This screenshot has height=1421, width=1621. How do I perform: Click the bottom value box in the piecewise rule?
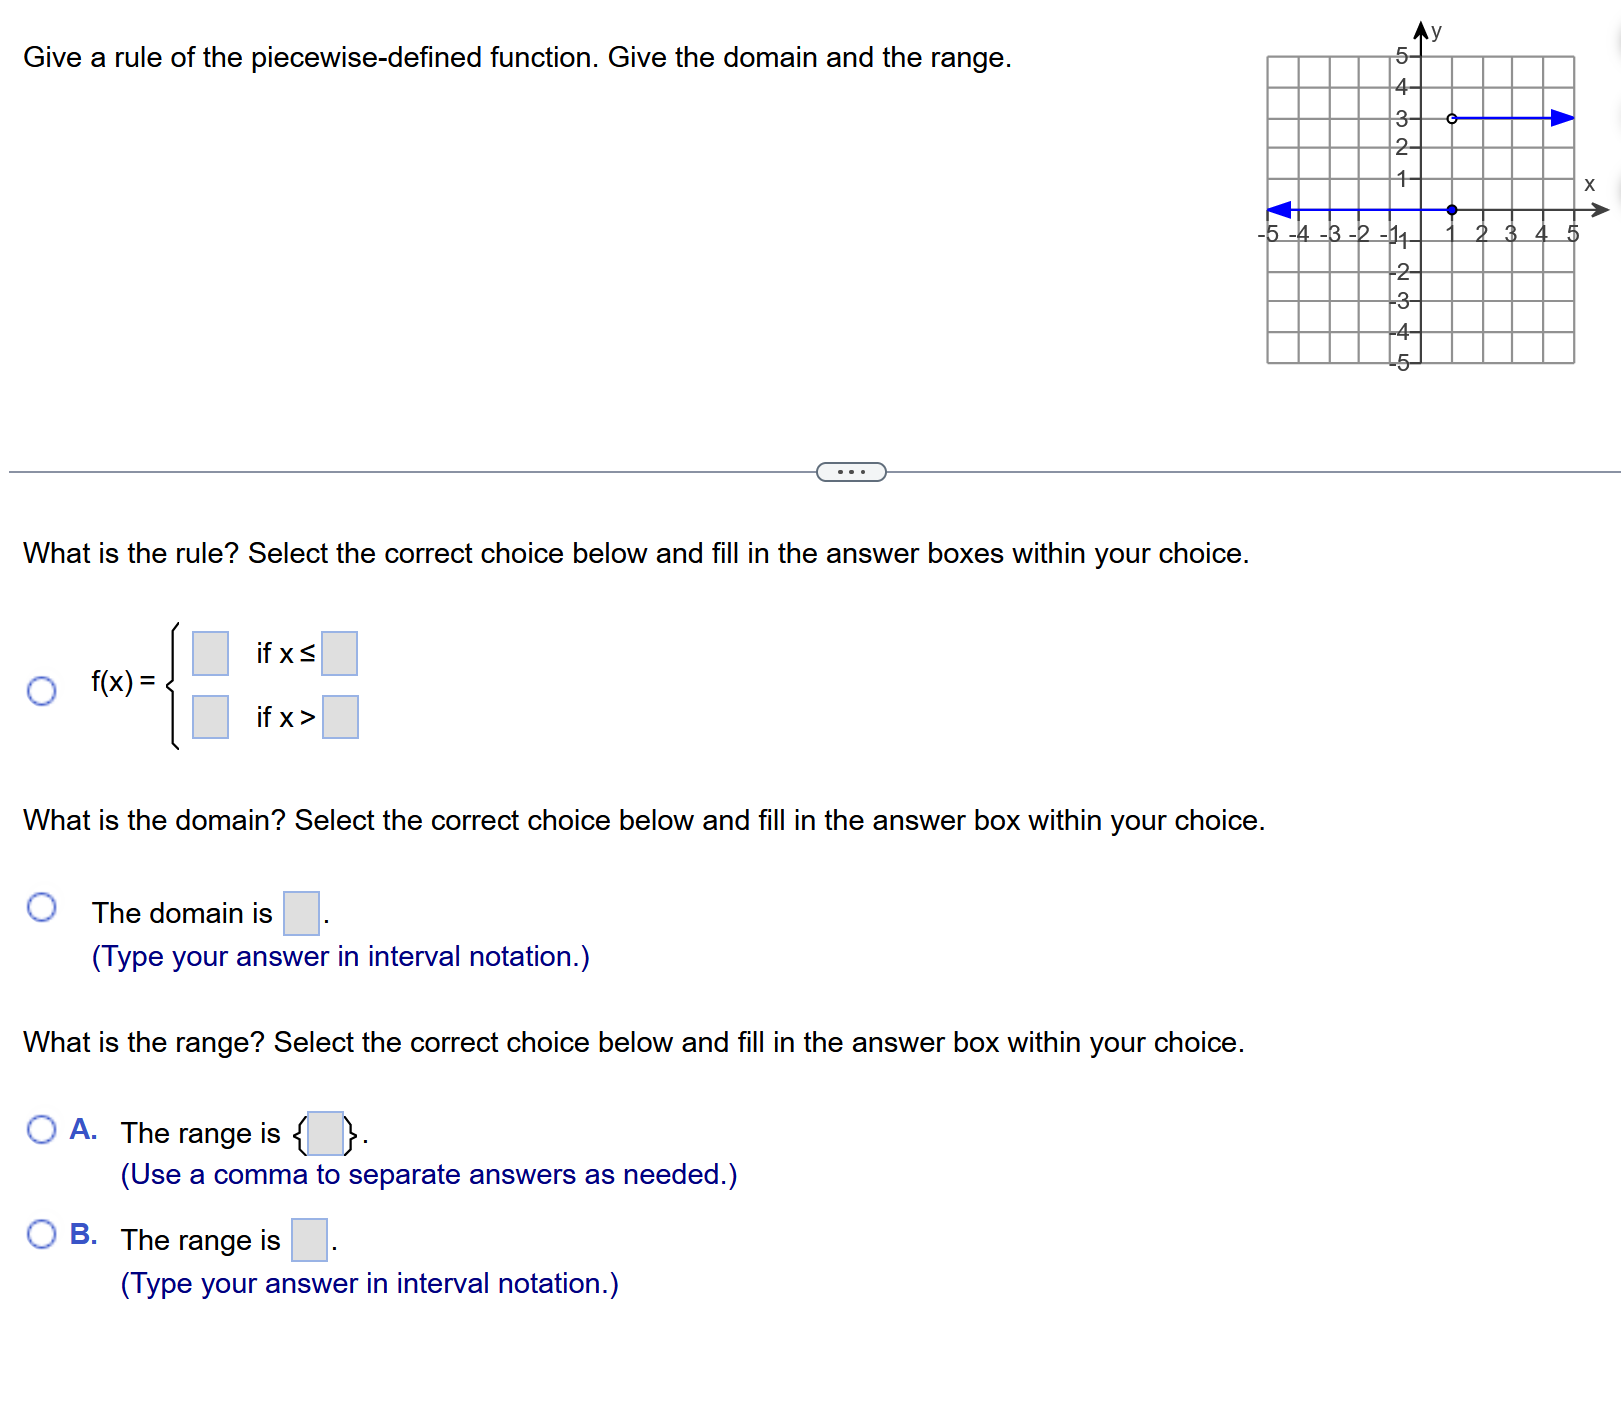pyautogui.click(x=209, y=716)
